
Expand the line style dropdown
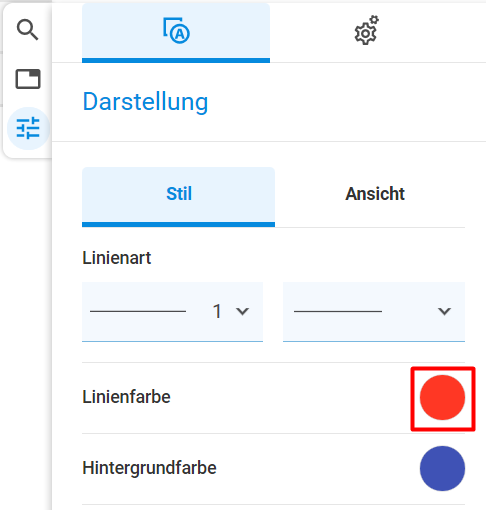click(374, 312)
